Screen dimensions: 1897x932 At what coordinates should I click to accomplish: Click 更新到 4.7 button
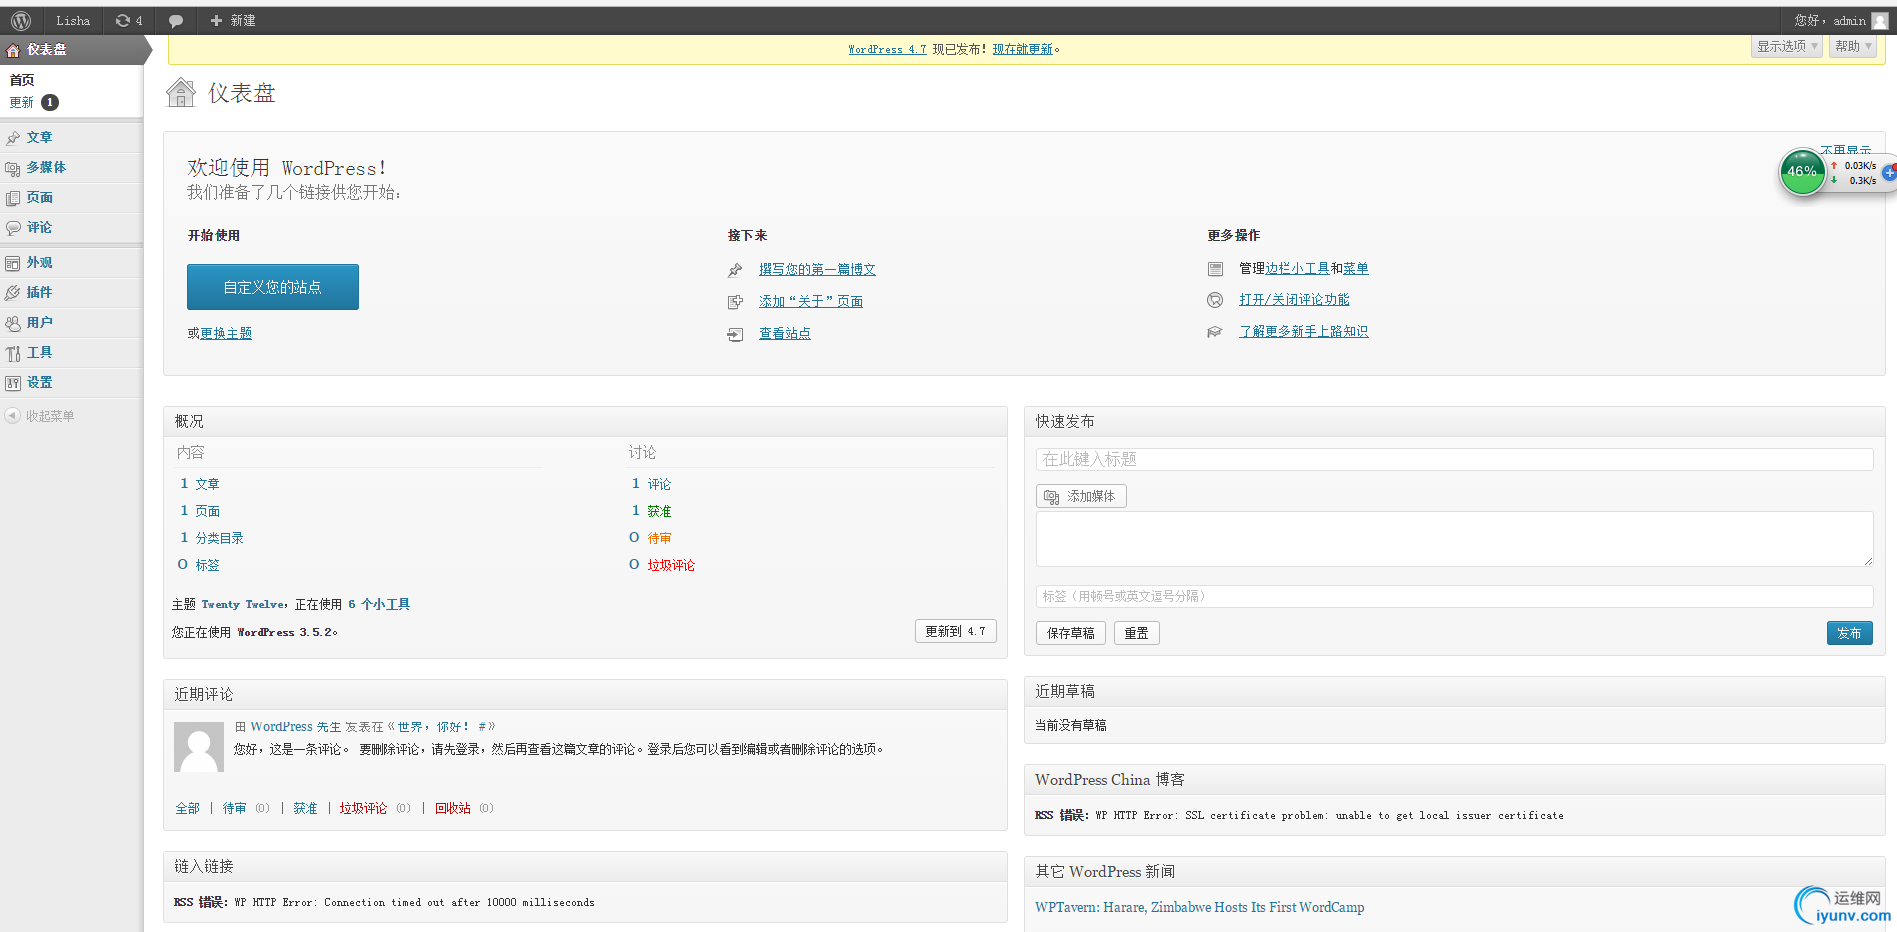coord(956,631)
